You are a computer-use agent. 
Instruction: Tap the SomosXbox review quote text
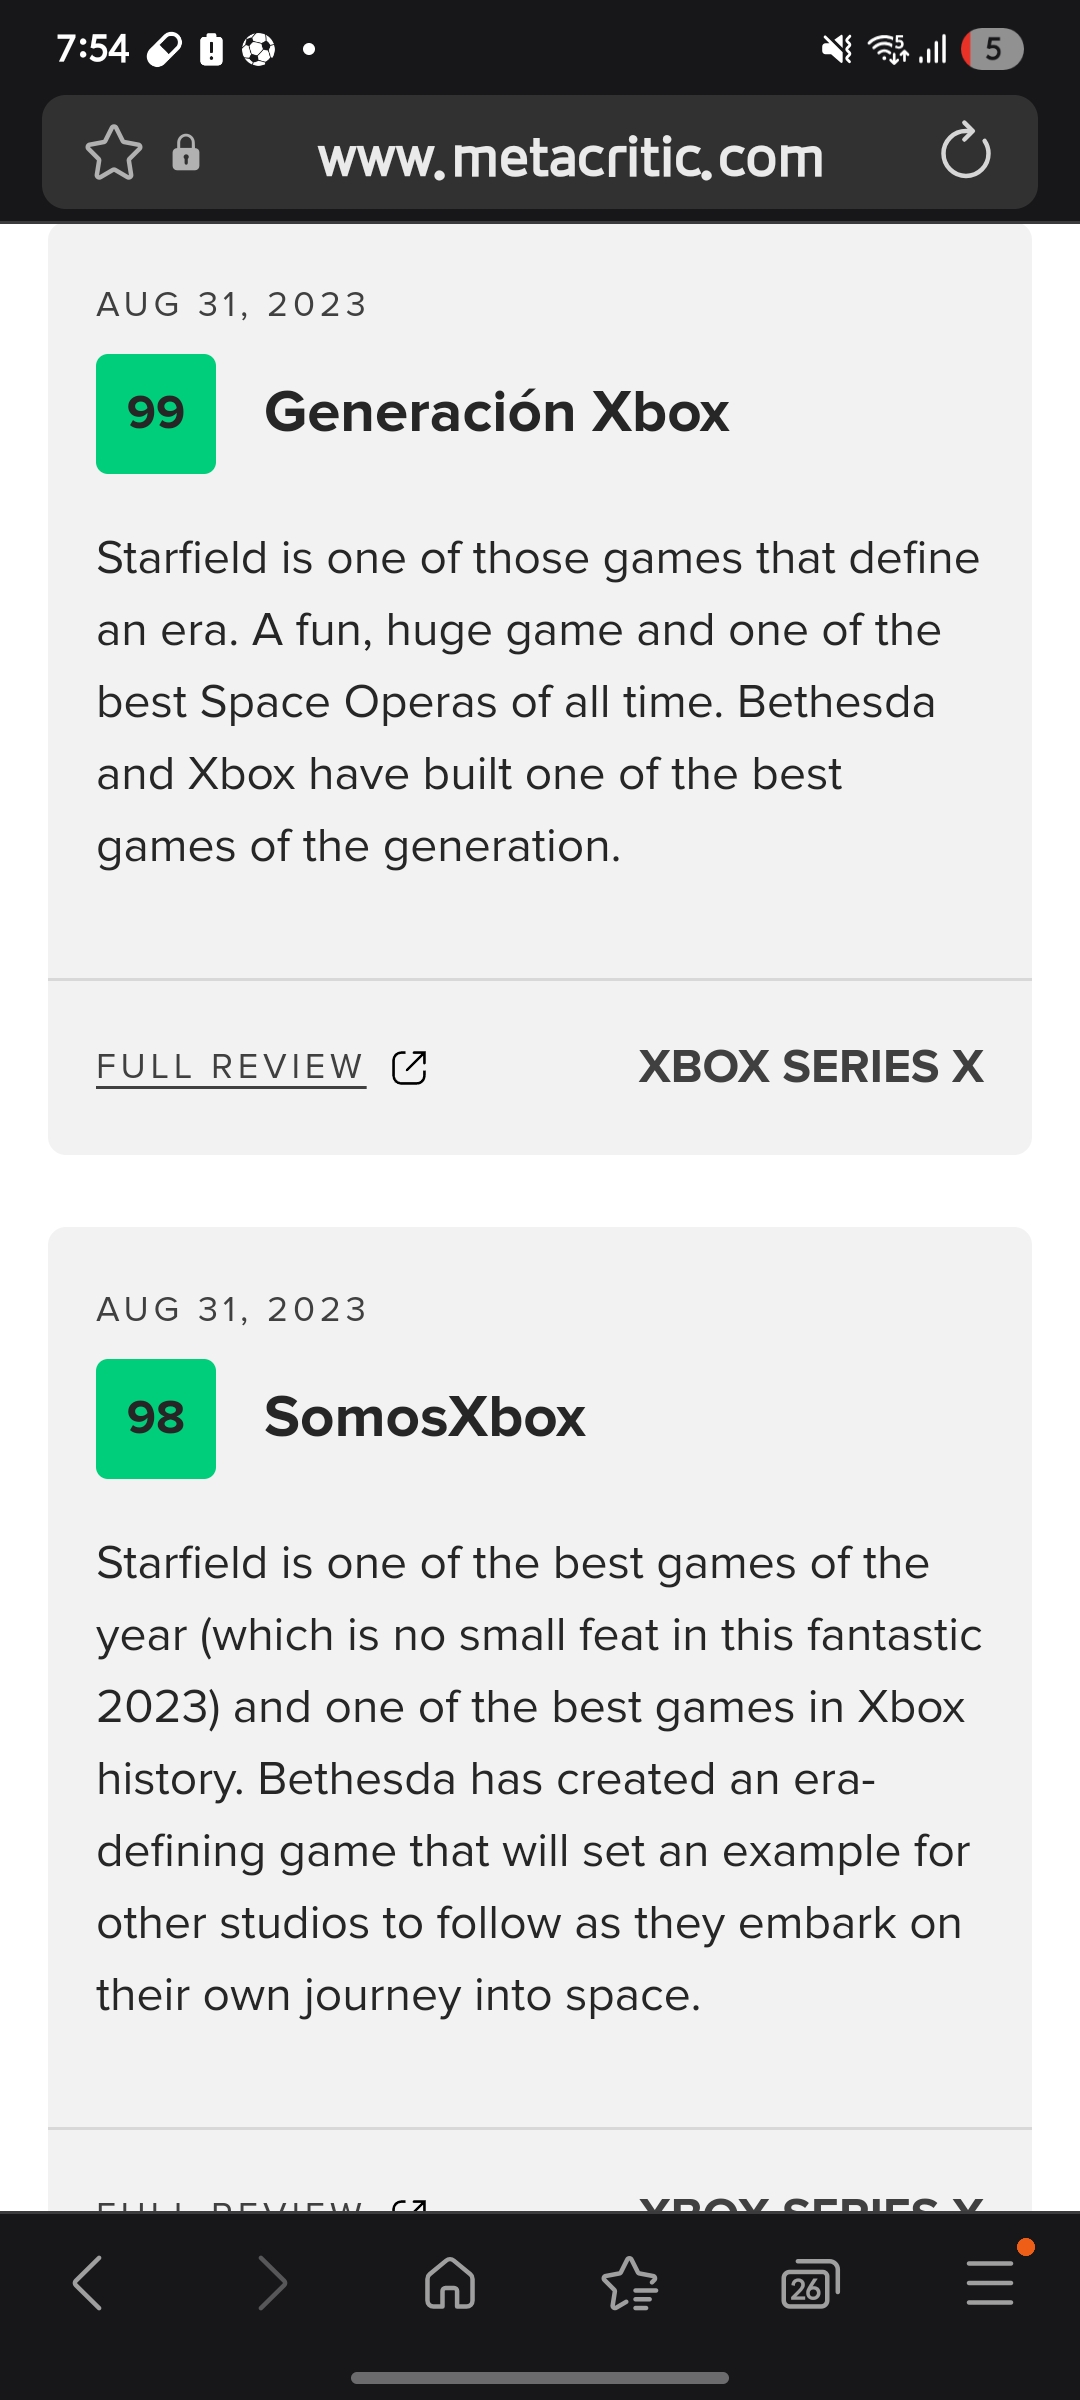pyautogui.click(x=538, y=1779)
